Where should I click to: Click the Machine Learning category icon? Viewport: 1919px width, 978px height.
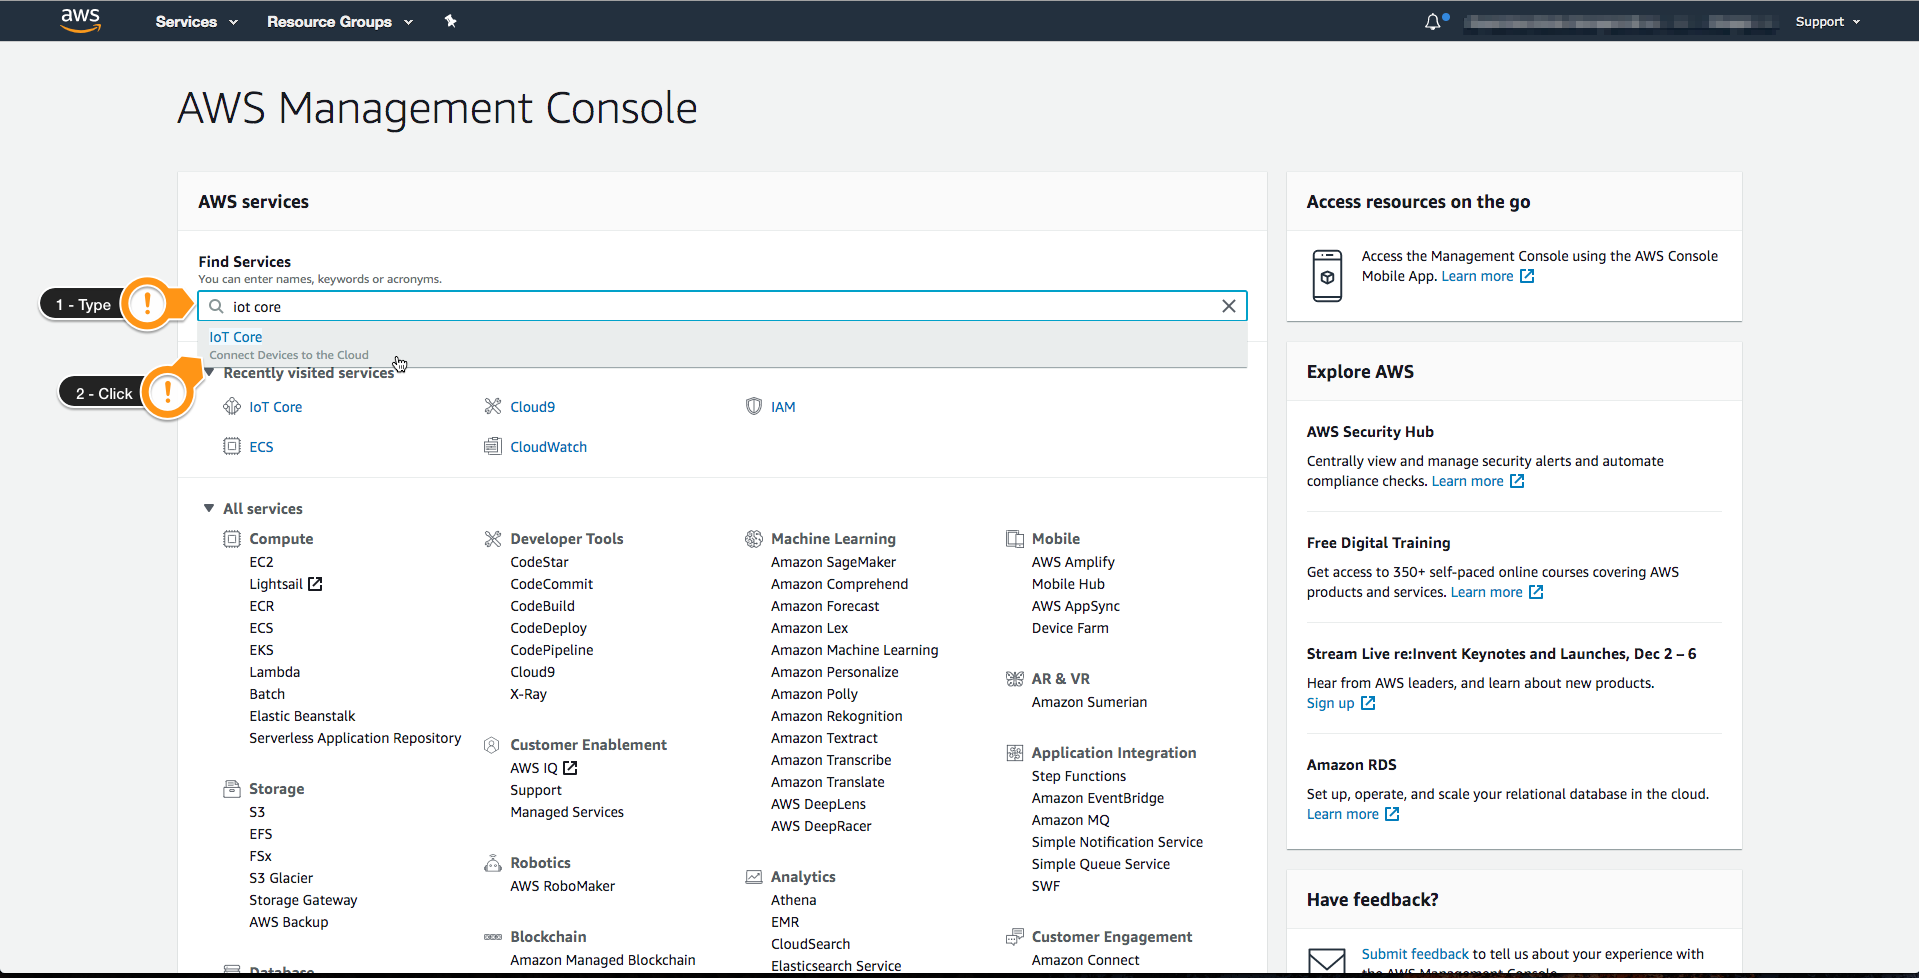pos(754,539)
